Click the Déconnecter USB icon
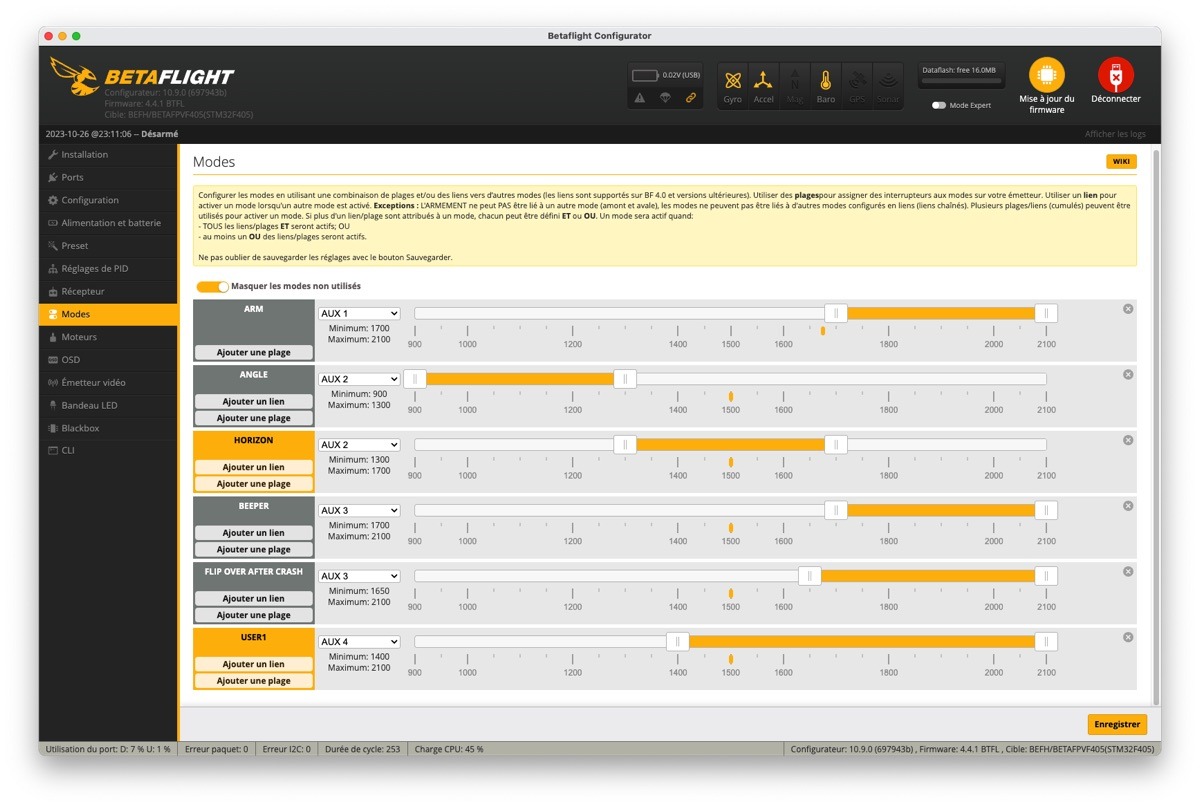This screenshot has height=807, width=1200. 1116,75
